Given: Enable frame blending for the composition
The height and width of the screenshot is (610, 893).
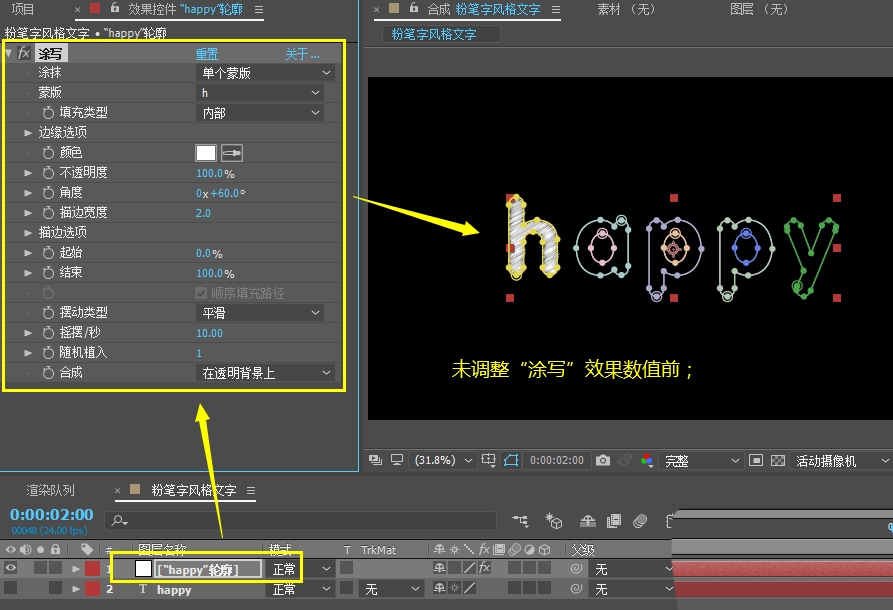Looking at the screenshot, I should pyautogui.click(x=612, y=521).
